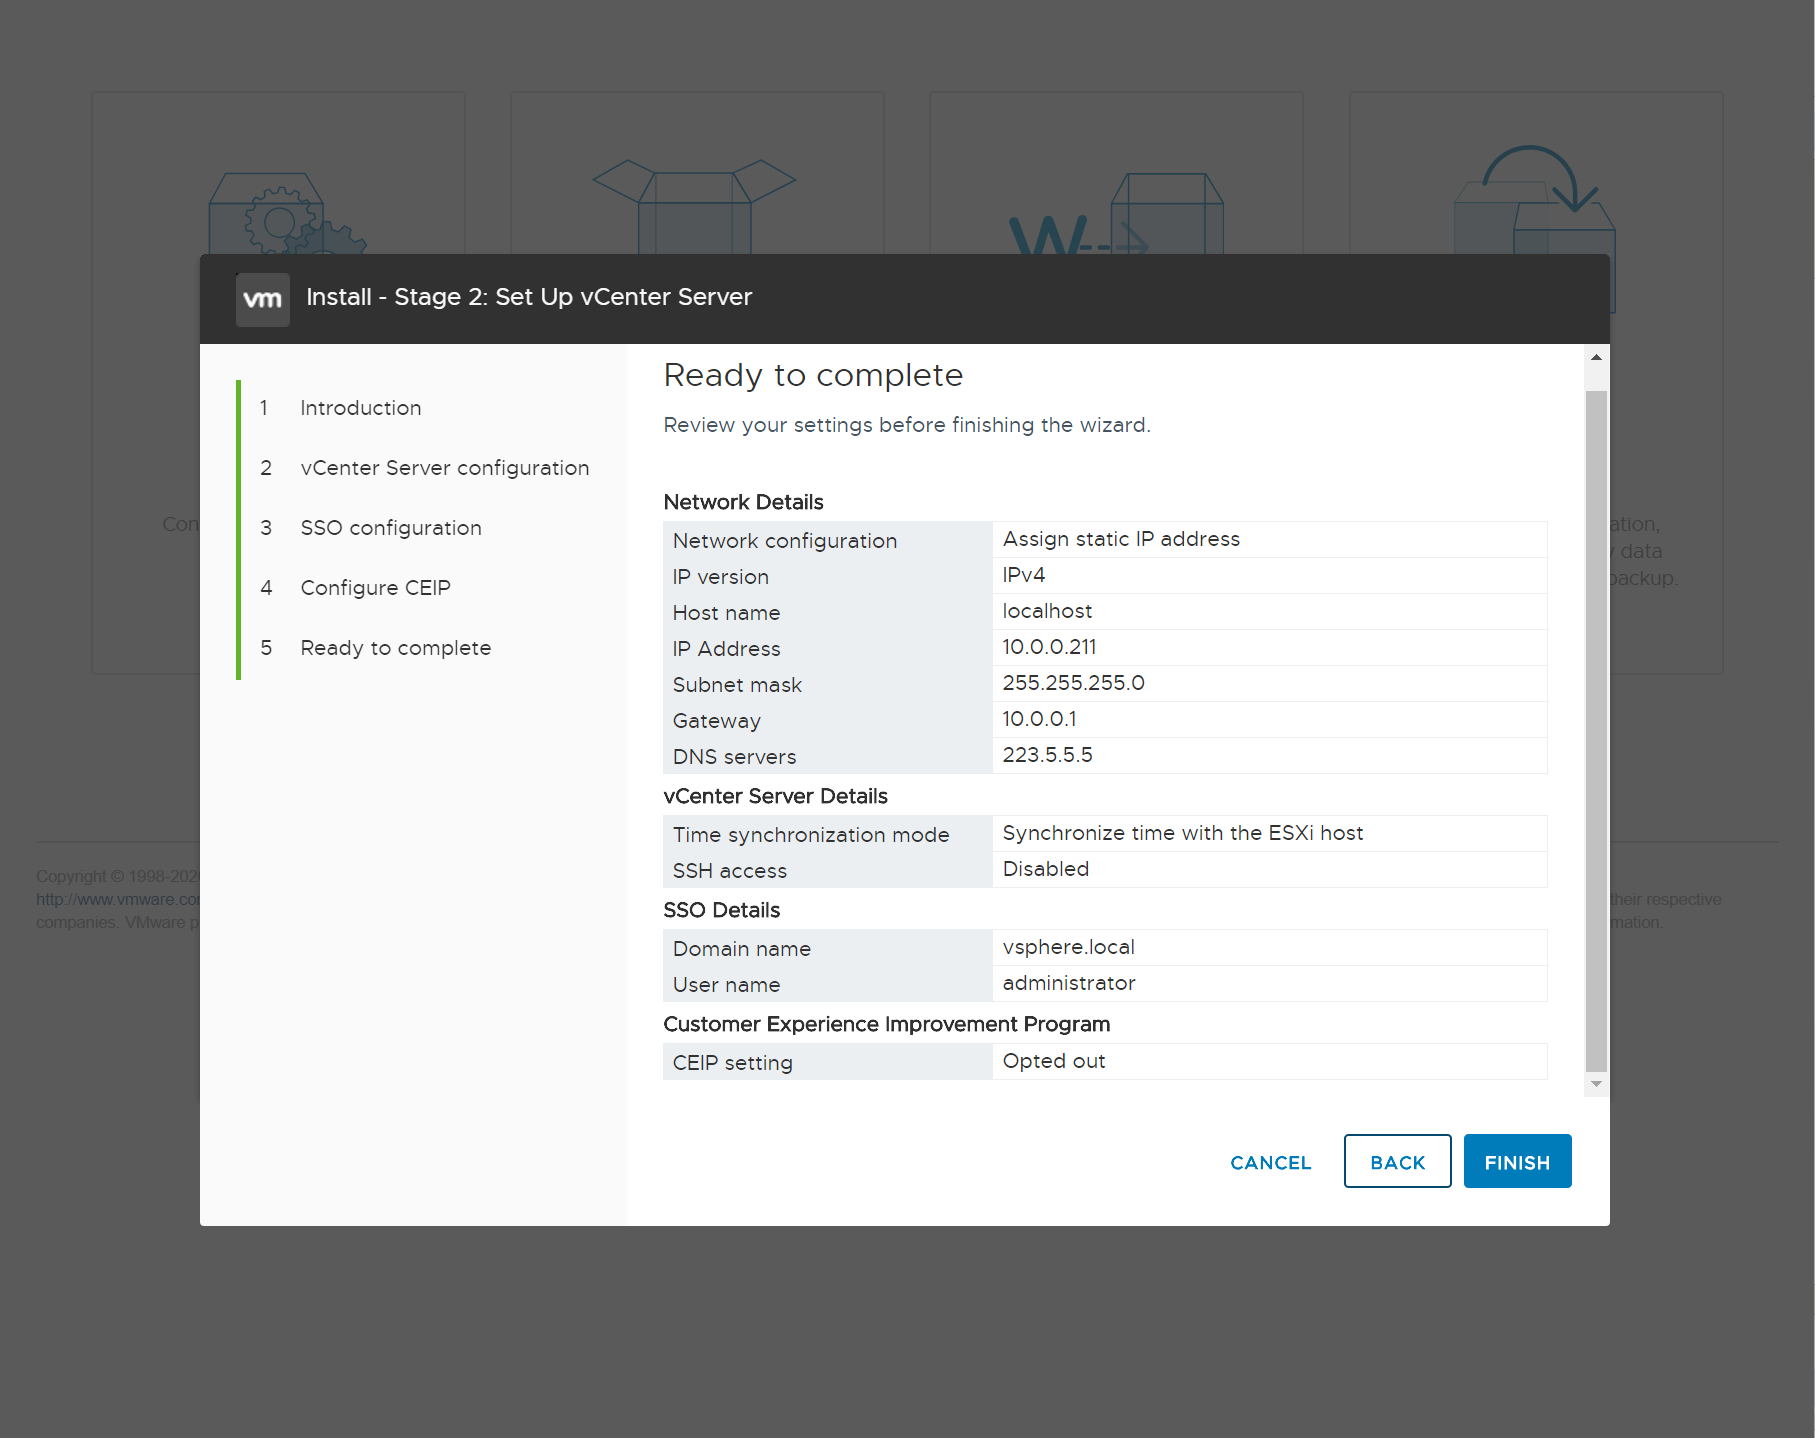Click the SSH access label
The width and height of the screenshot is (1815, 1438).
730,871
